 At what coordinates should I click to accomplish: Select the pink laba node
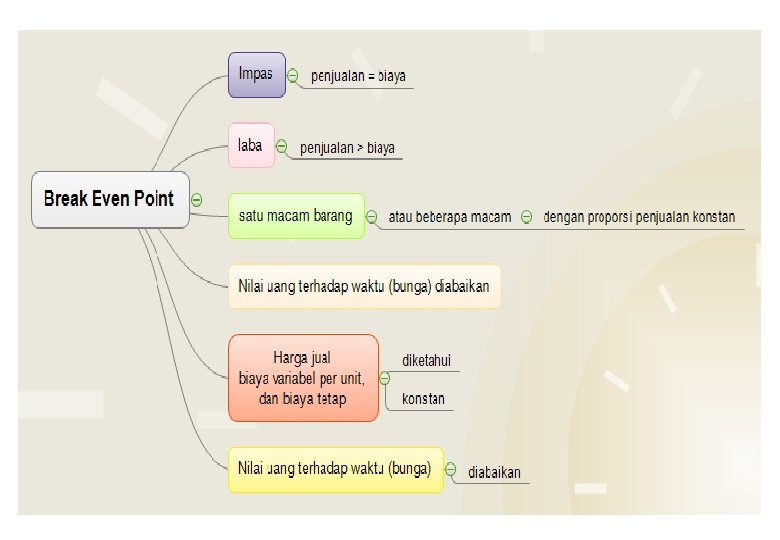click(x=250, y=145)
